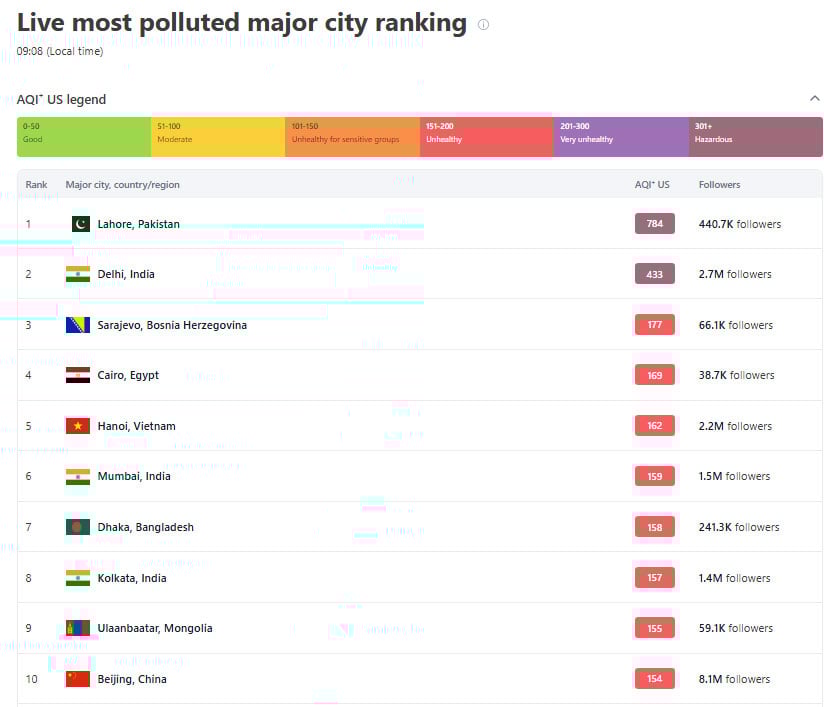The height and width of the screenshot is (707, 834).
Task: Click the Hazardous 301+ legend block
Action: [x=755, y=137]
